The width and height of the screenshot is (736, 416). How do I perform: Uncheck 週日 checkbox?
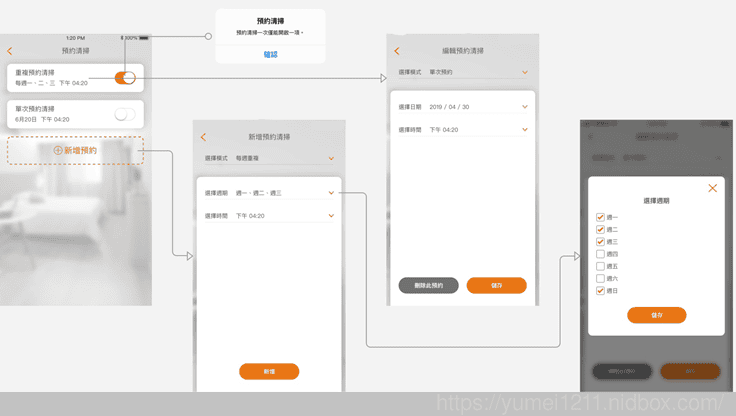(600, 291)
